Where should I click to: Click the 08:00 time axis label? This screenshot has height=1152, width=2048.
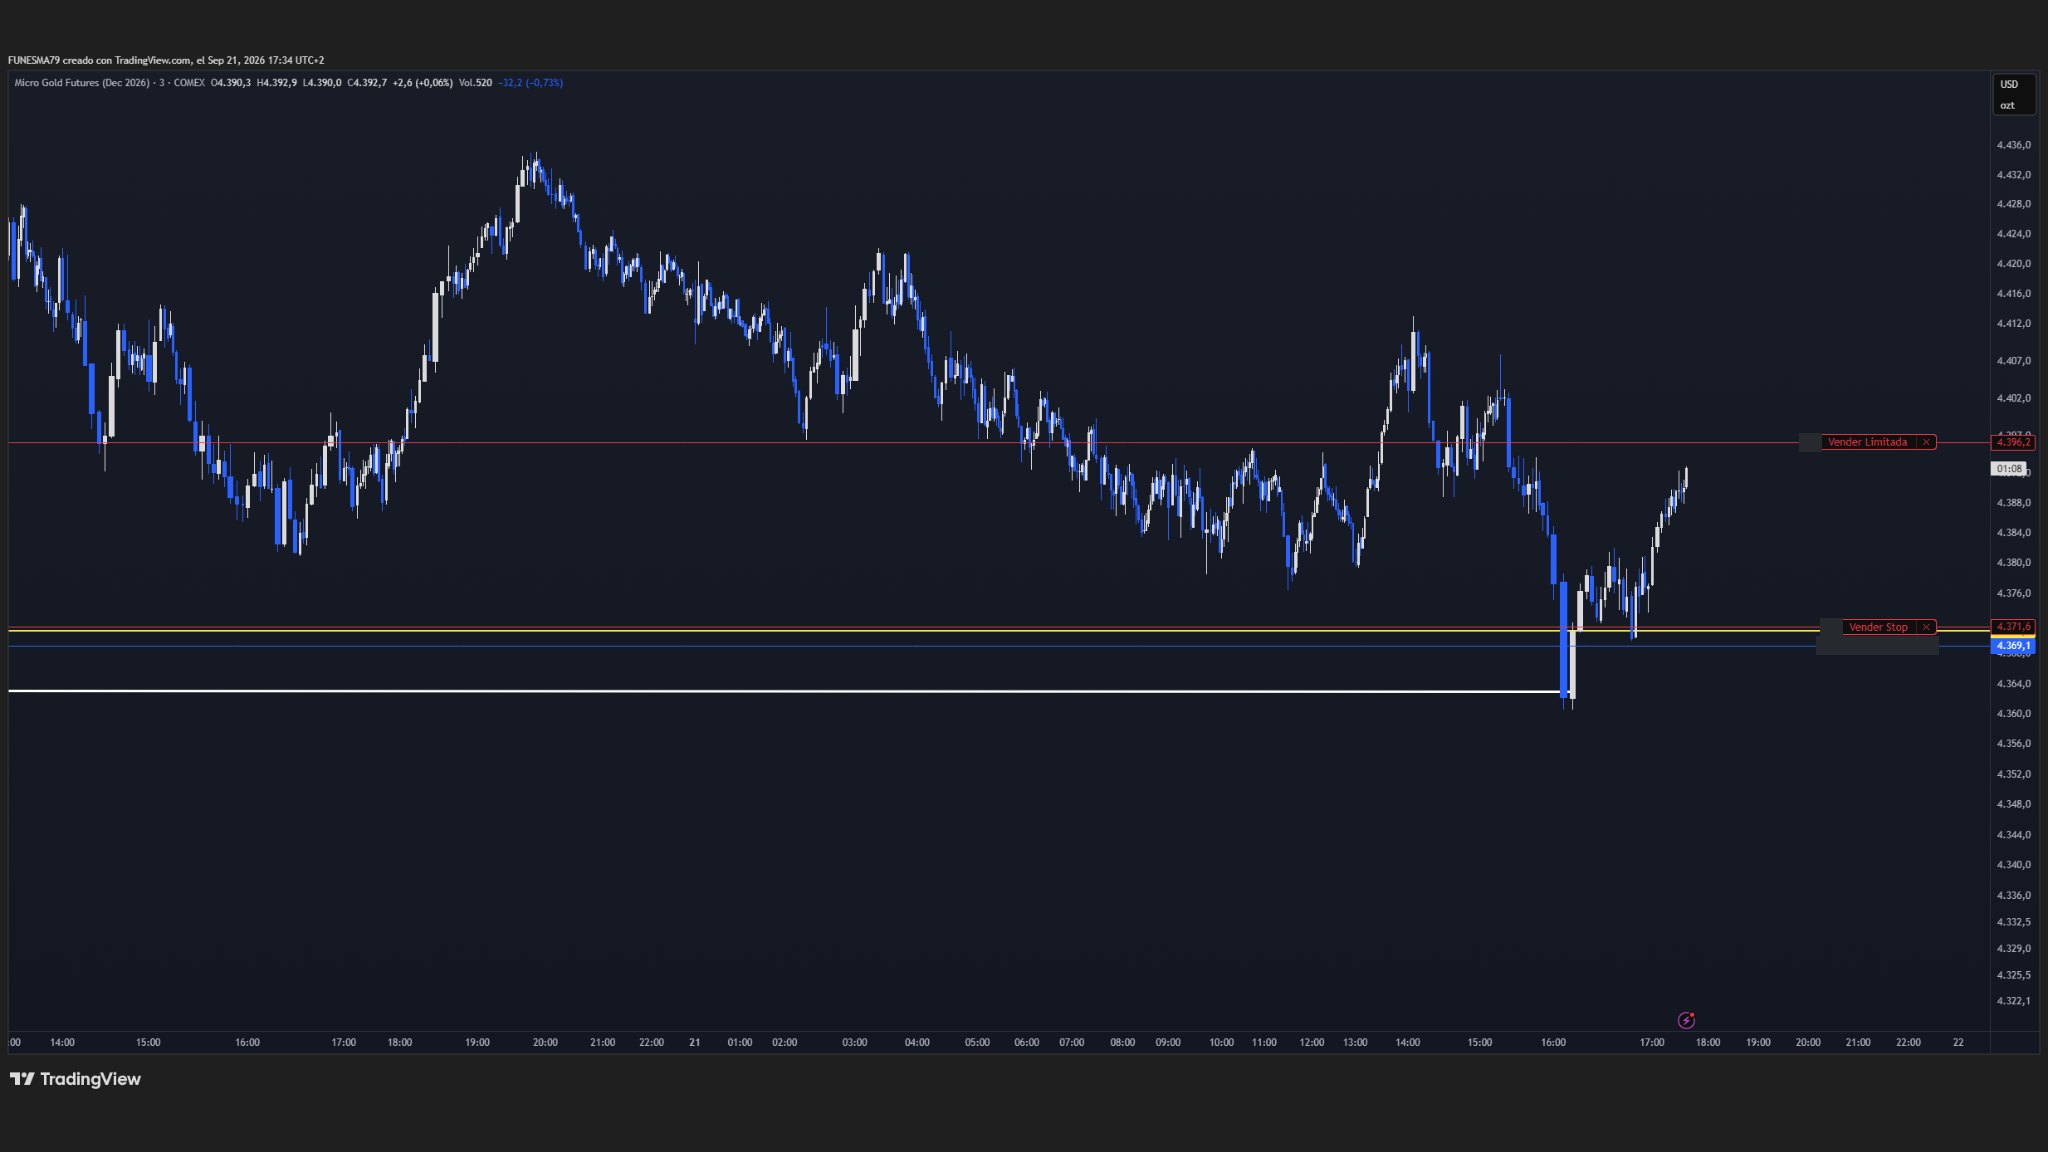(x=1122, y=1042)
